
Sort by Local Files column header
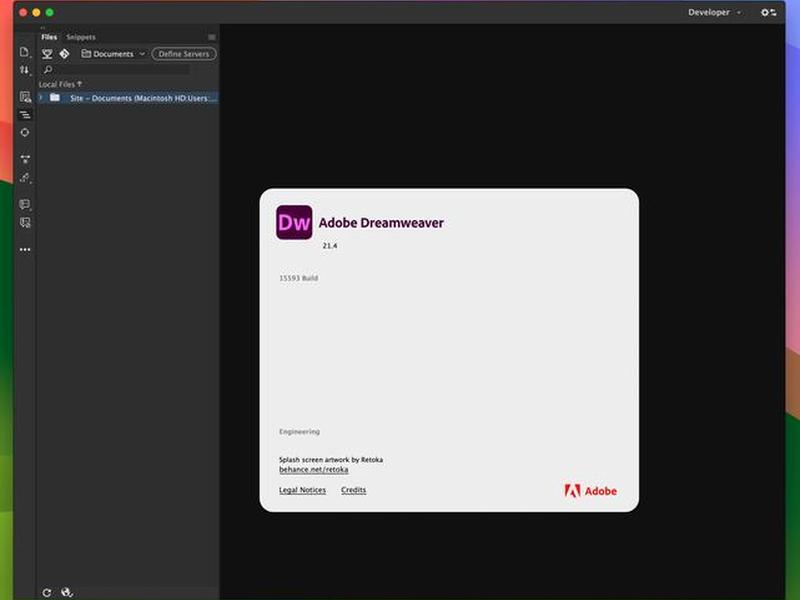tap(60, 84)
